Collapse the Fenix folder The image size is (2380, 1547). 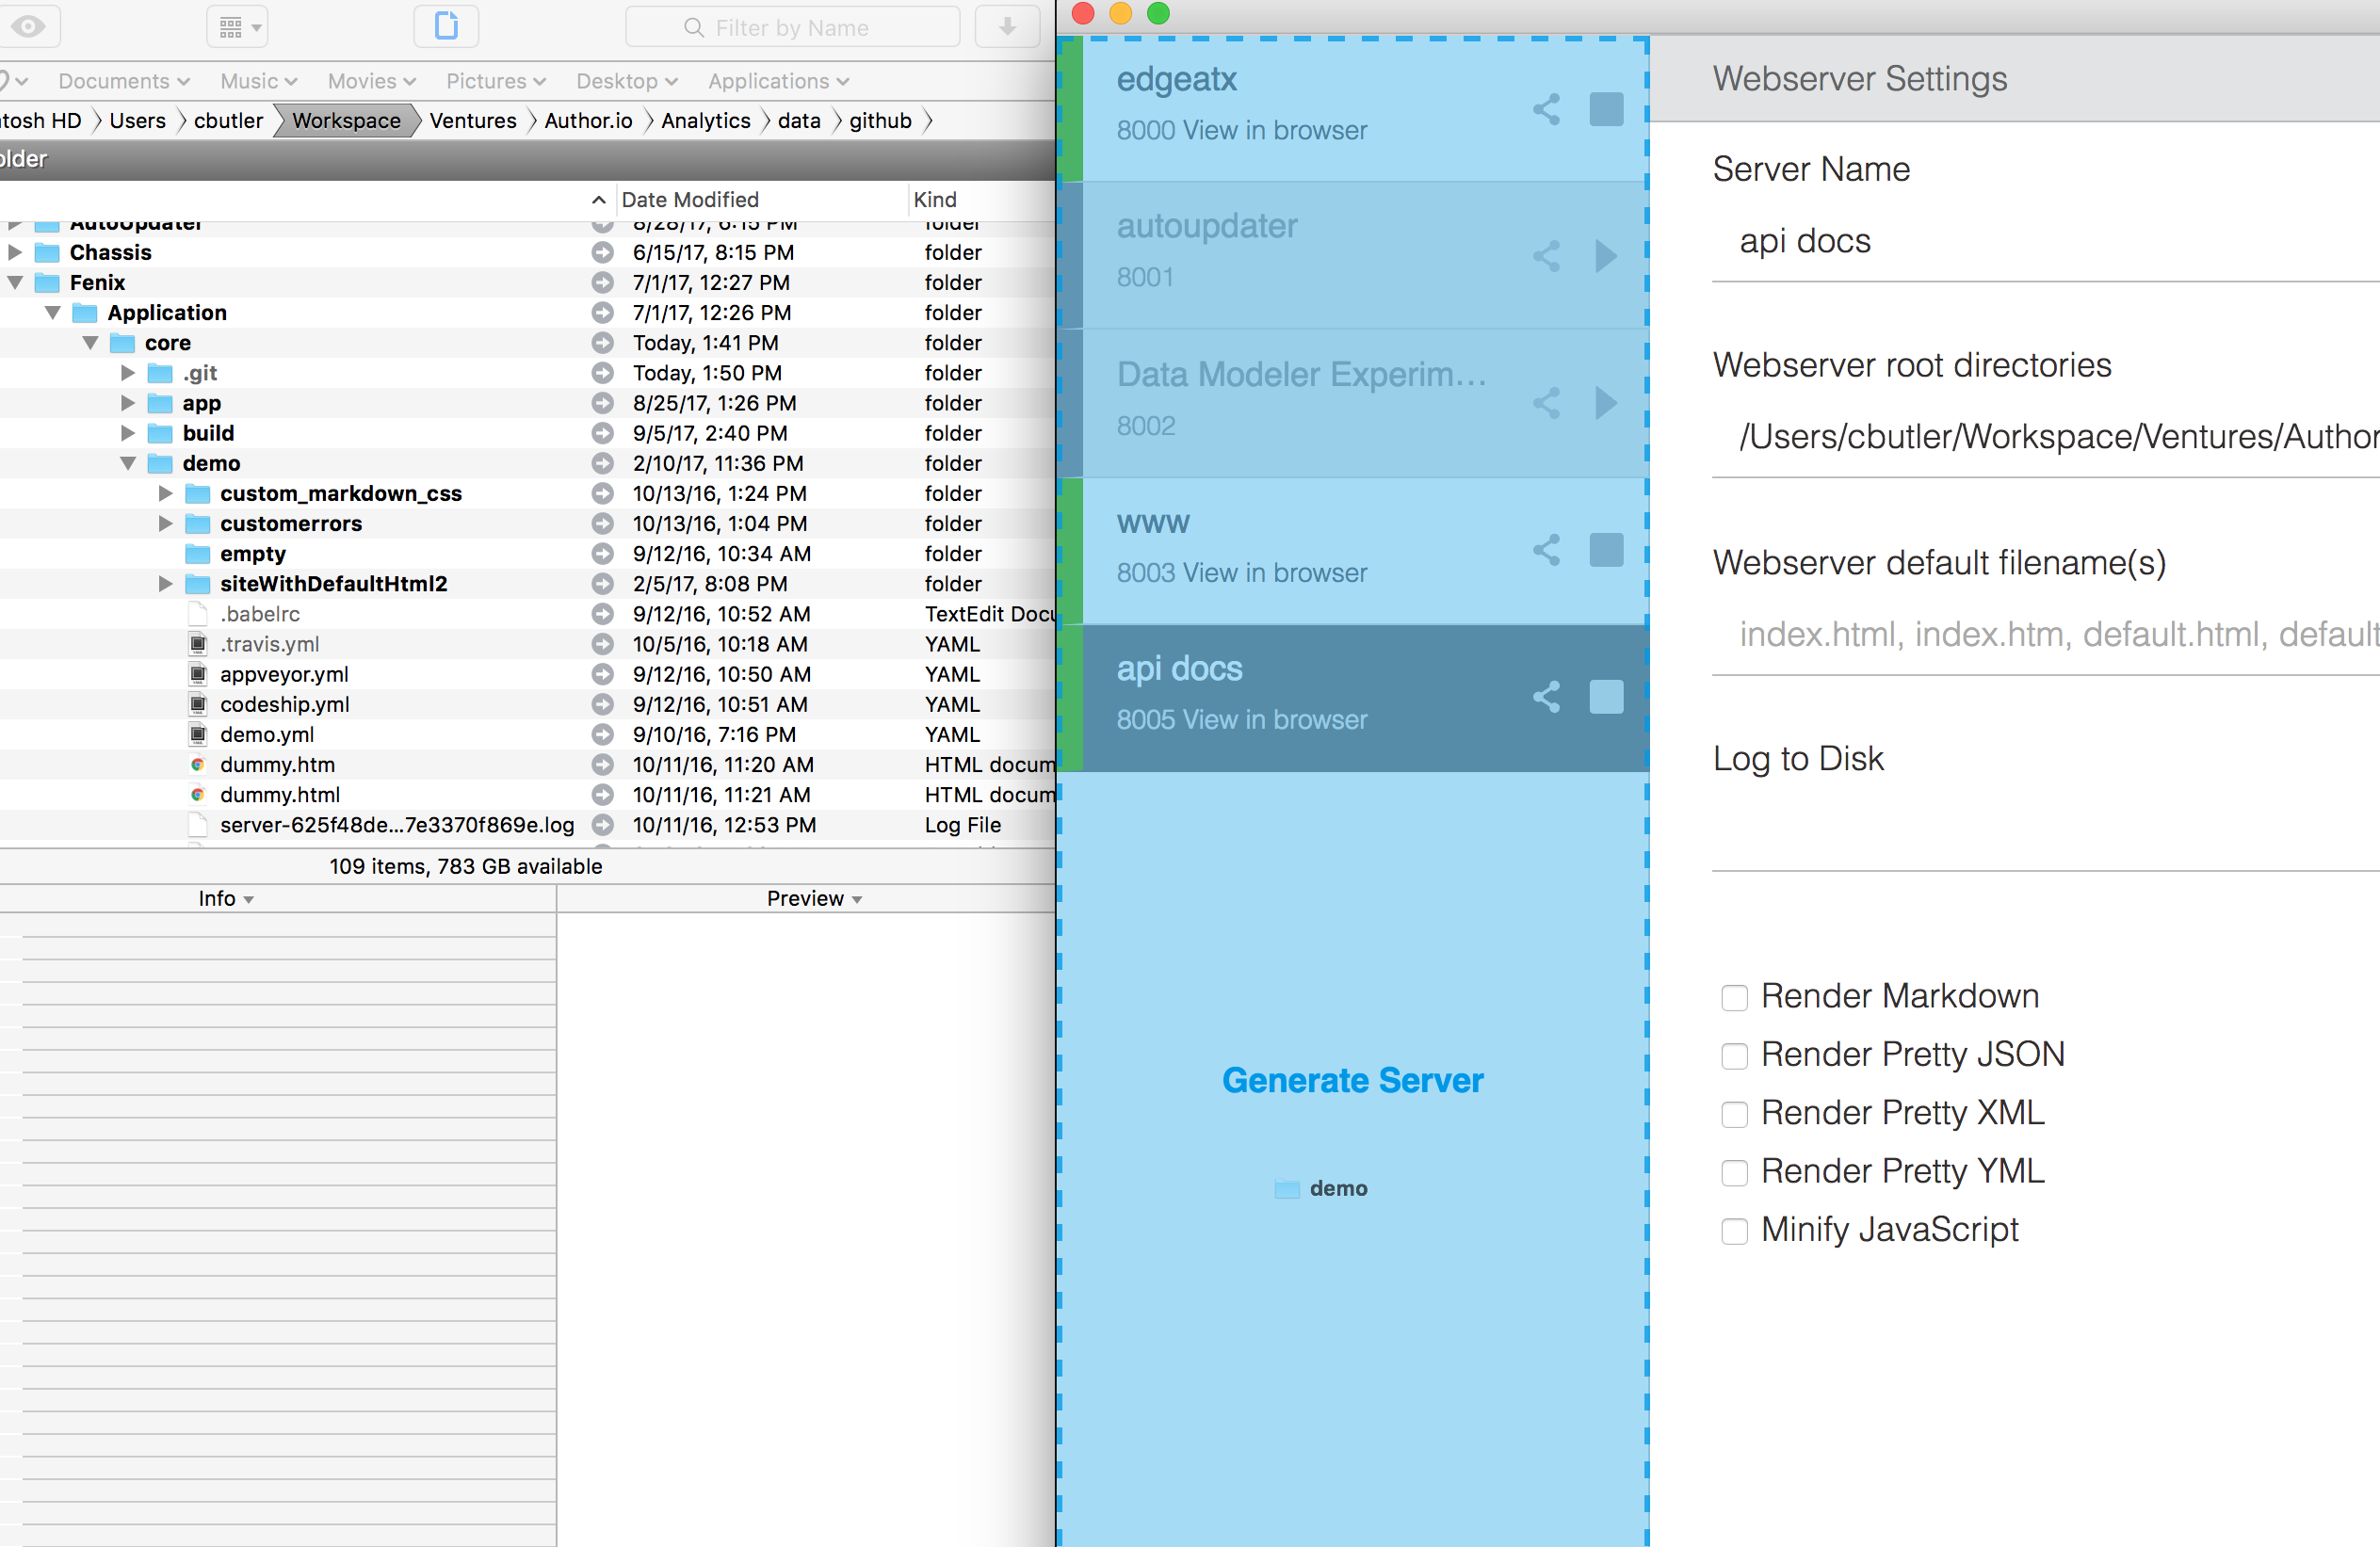[14, 282]
